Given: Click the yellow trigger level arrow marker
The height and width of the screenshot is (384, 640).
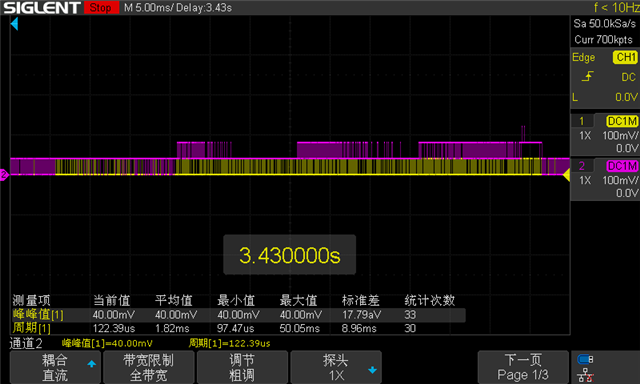Looking at the screenshot, I should 566,175.
